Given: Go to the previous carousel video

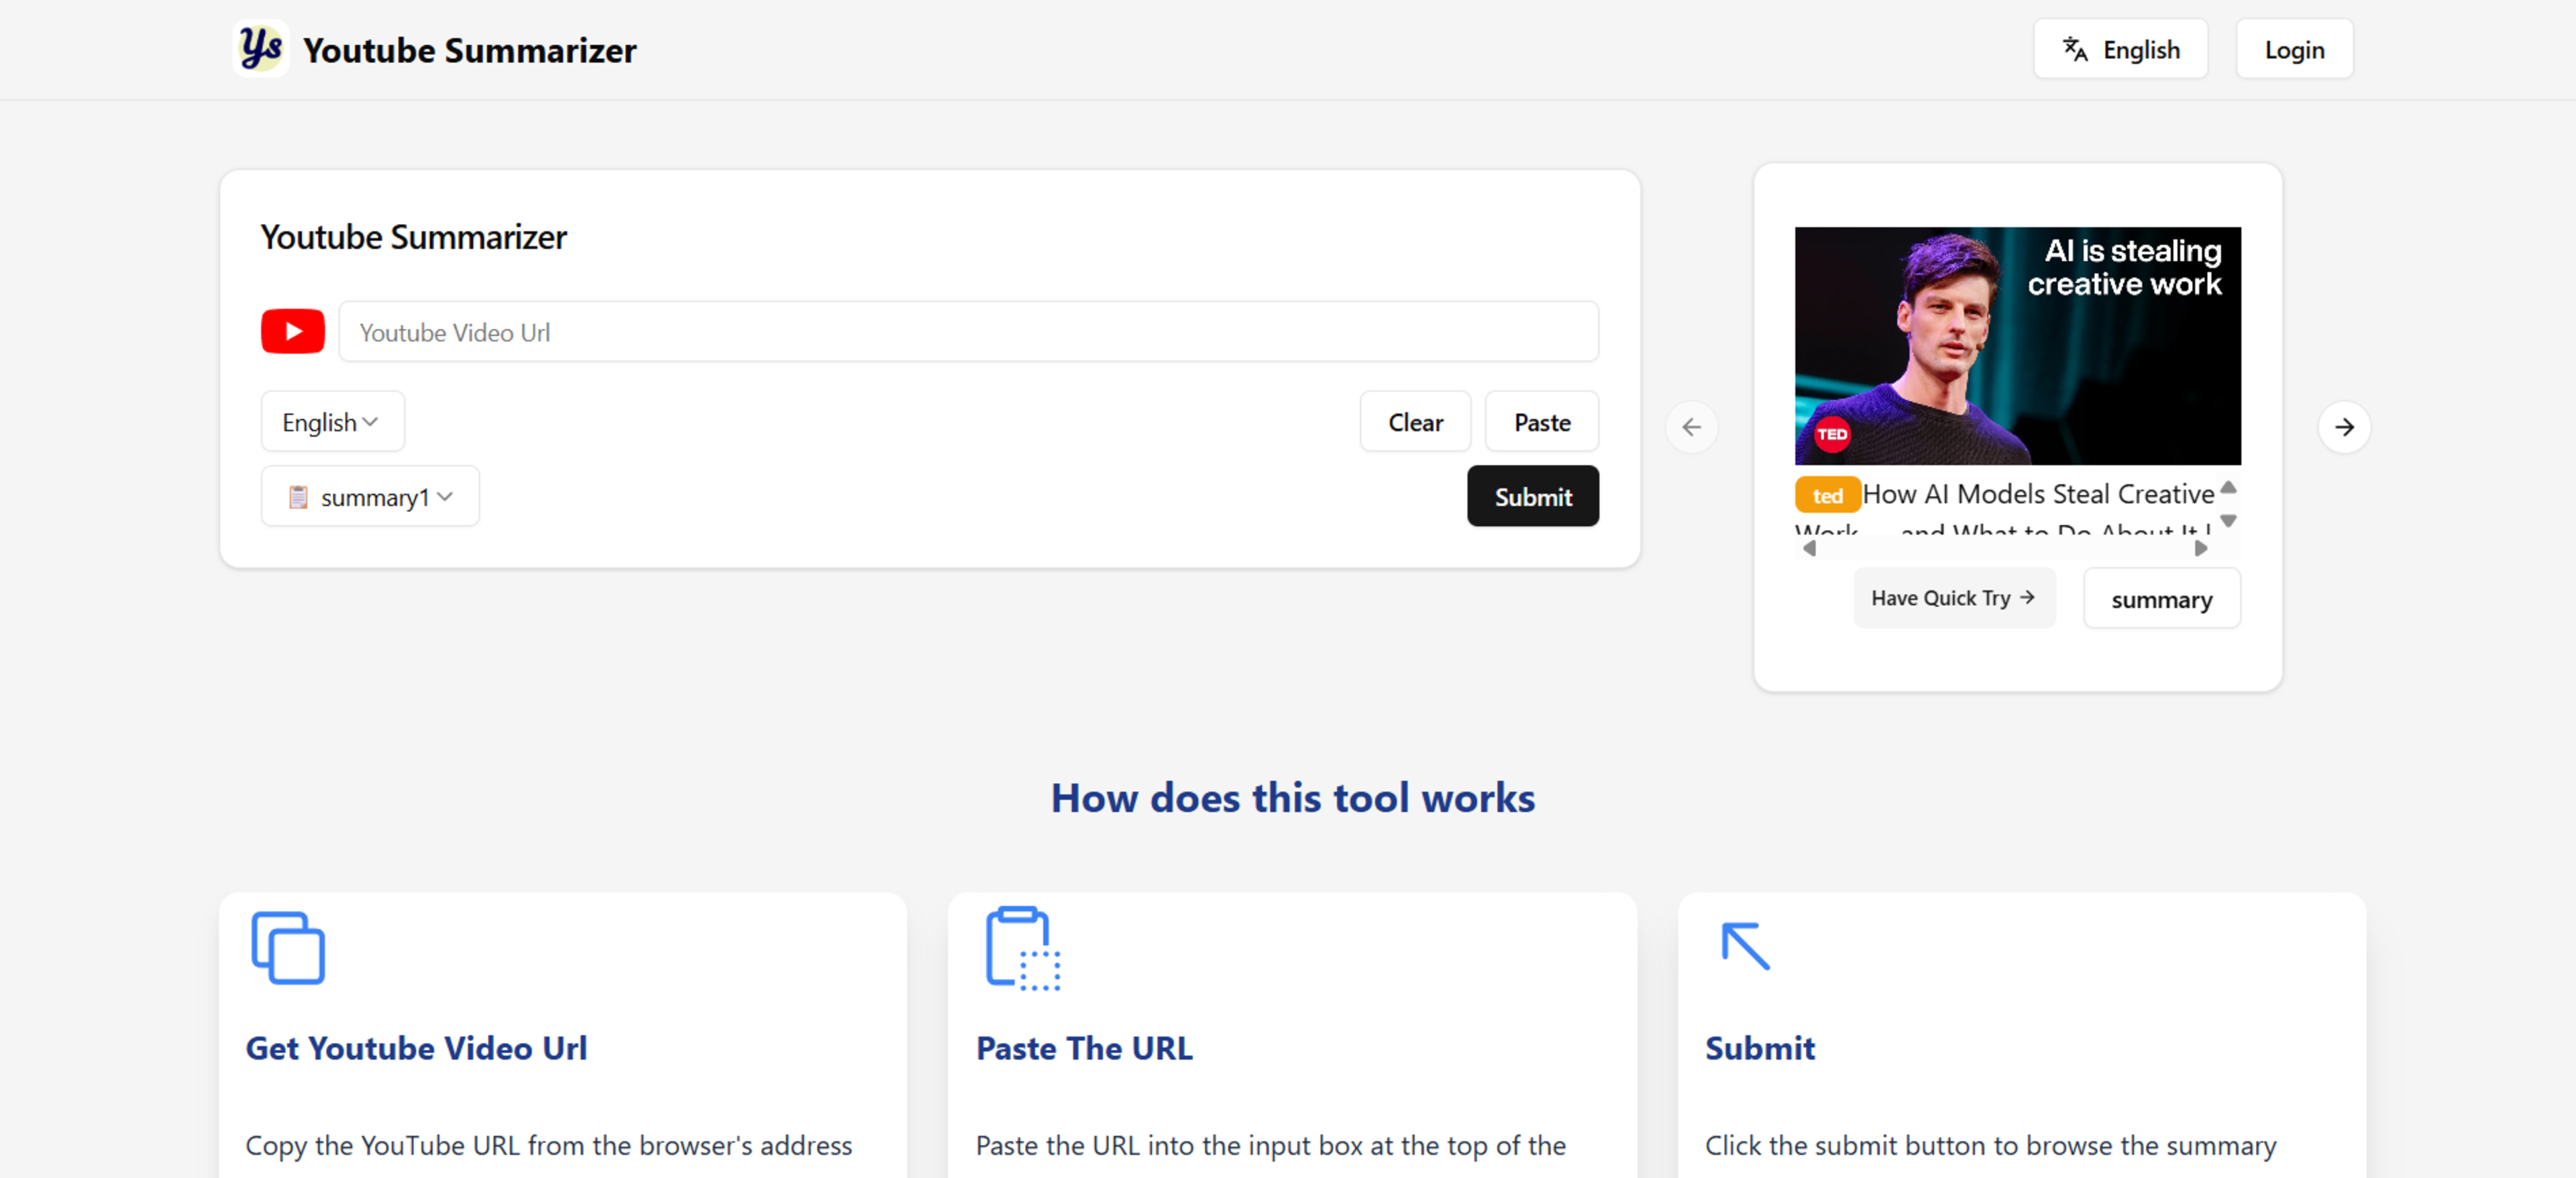Looking at the screenshot, I should click(1691, 427).
